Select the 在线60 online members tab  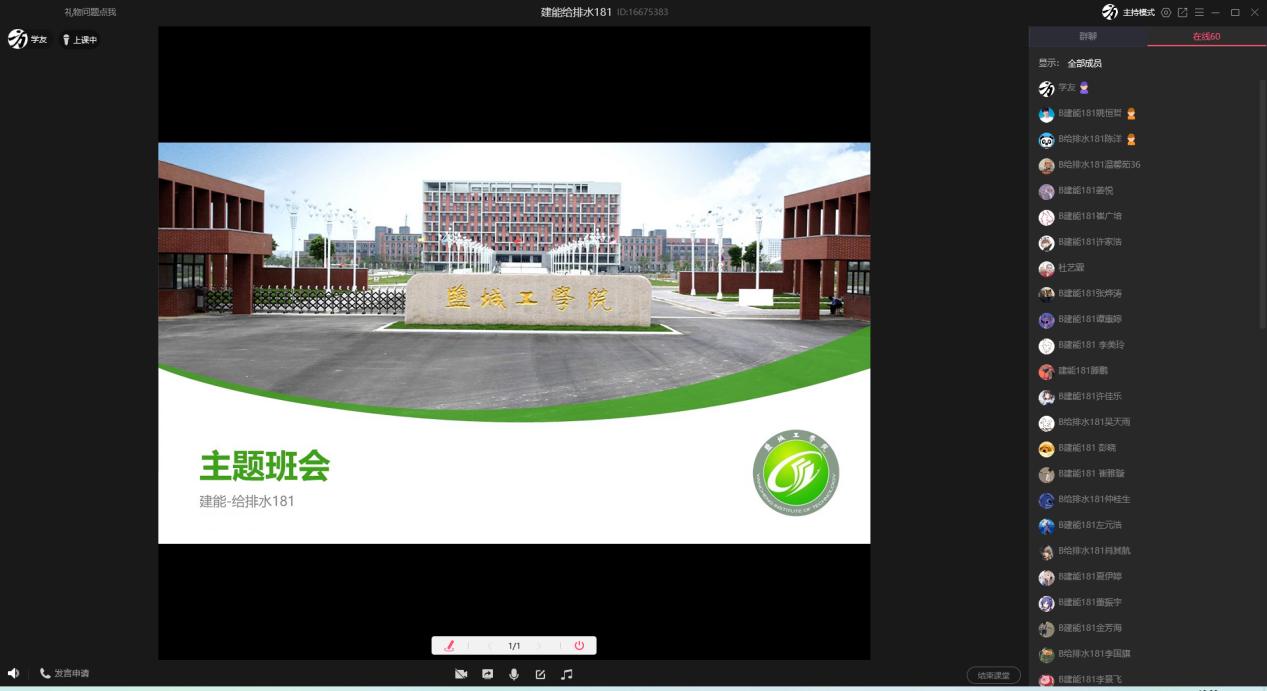click(1206, 36)
